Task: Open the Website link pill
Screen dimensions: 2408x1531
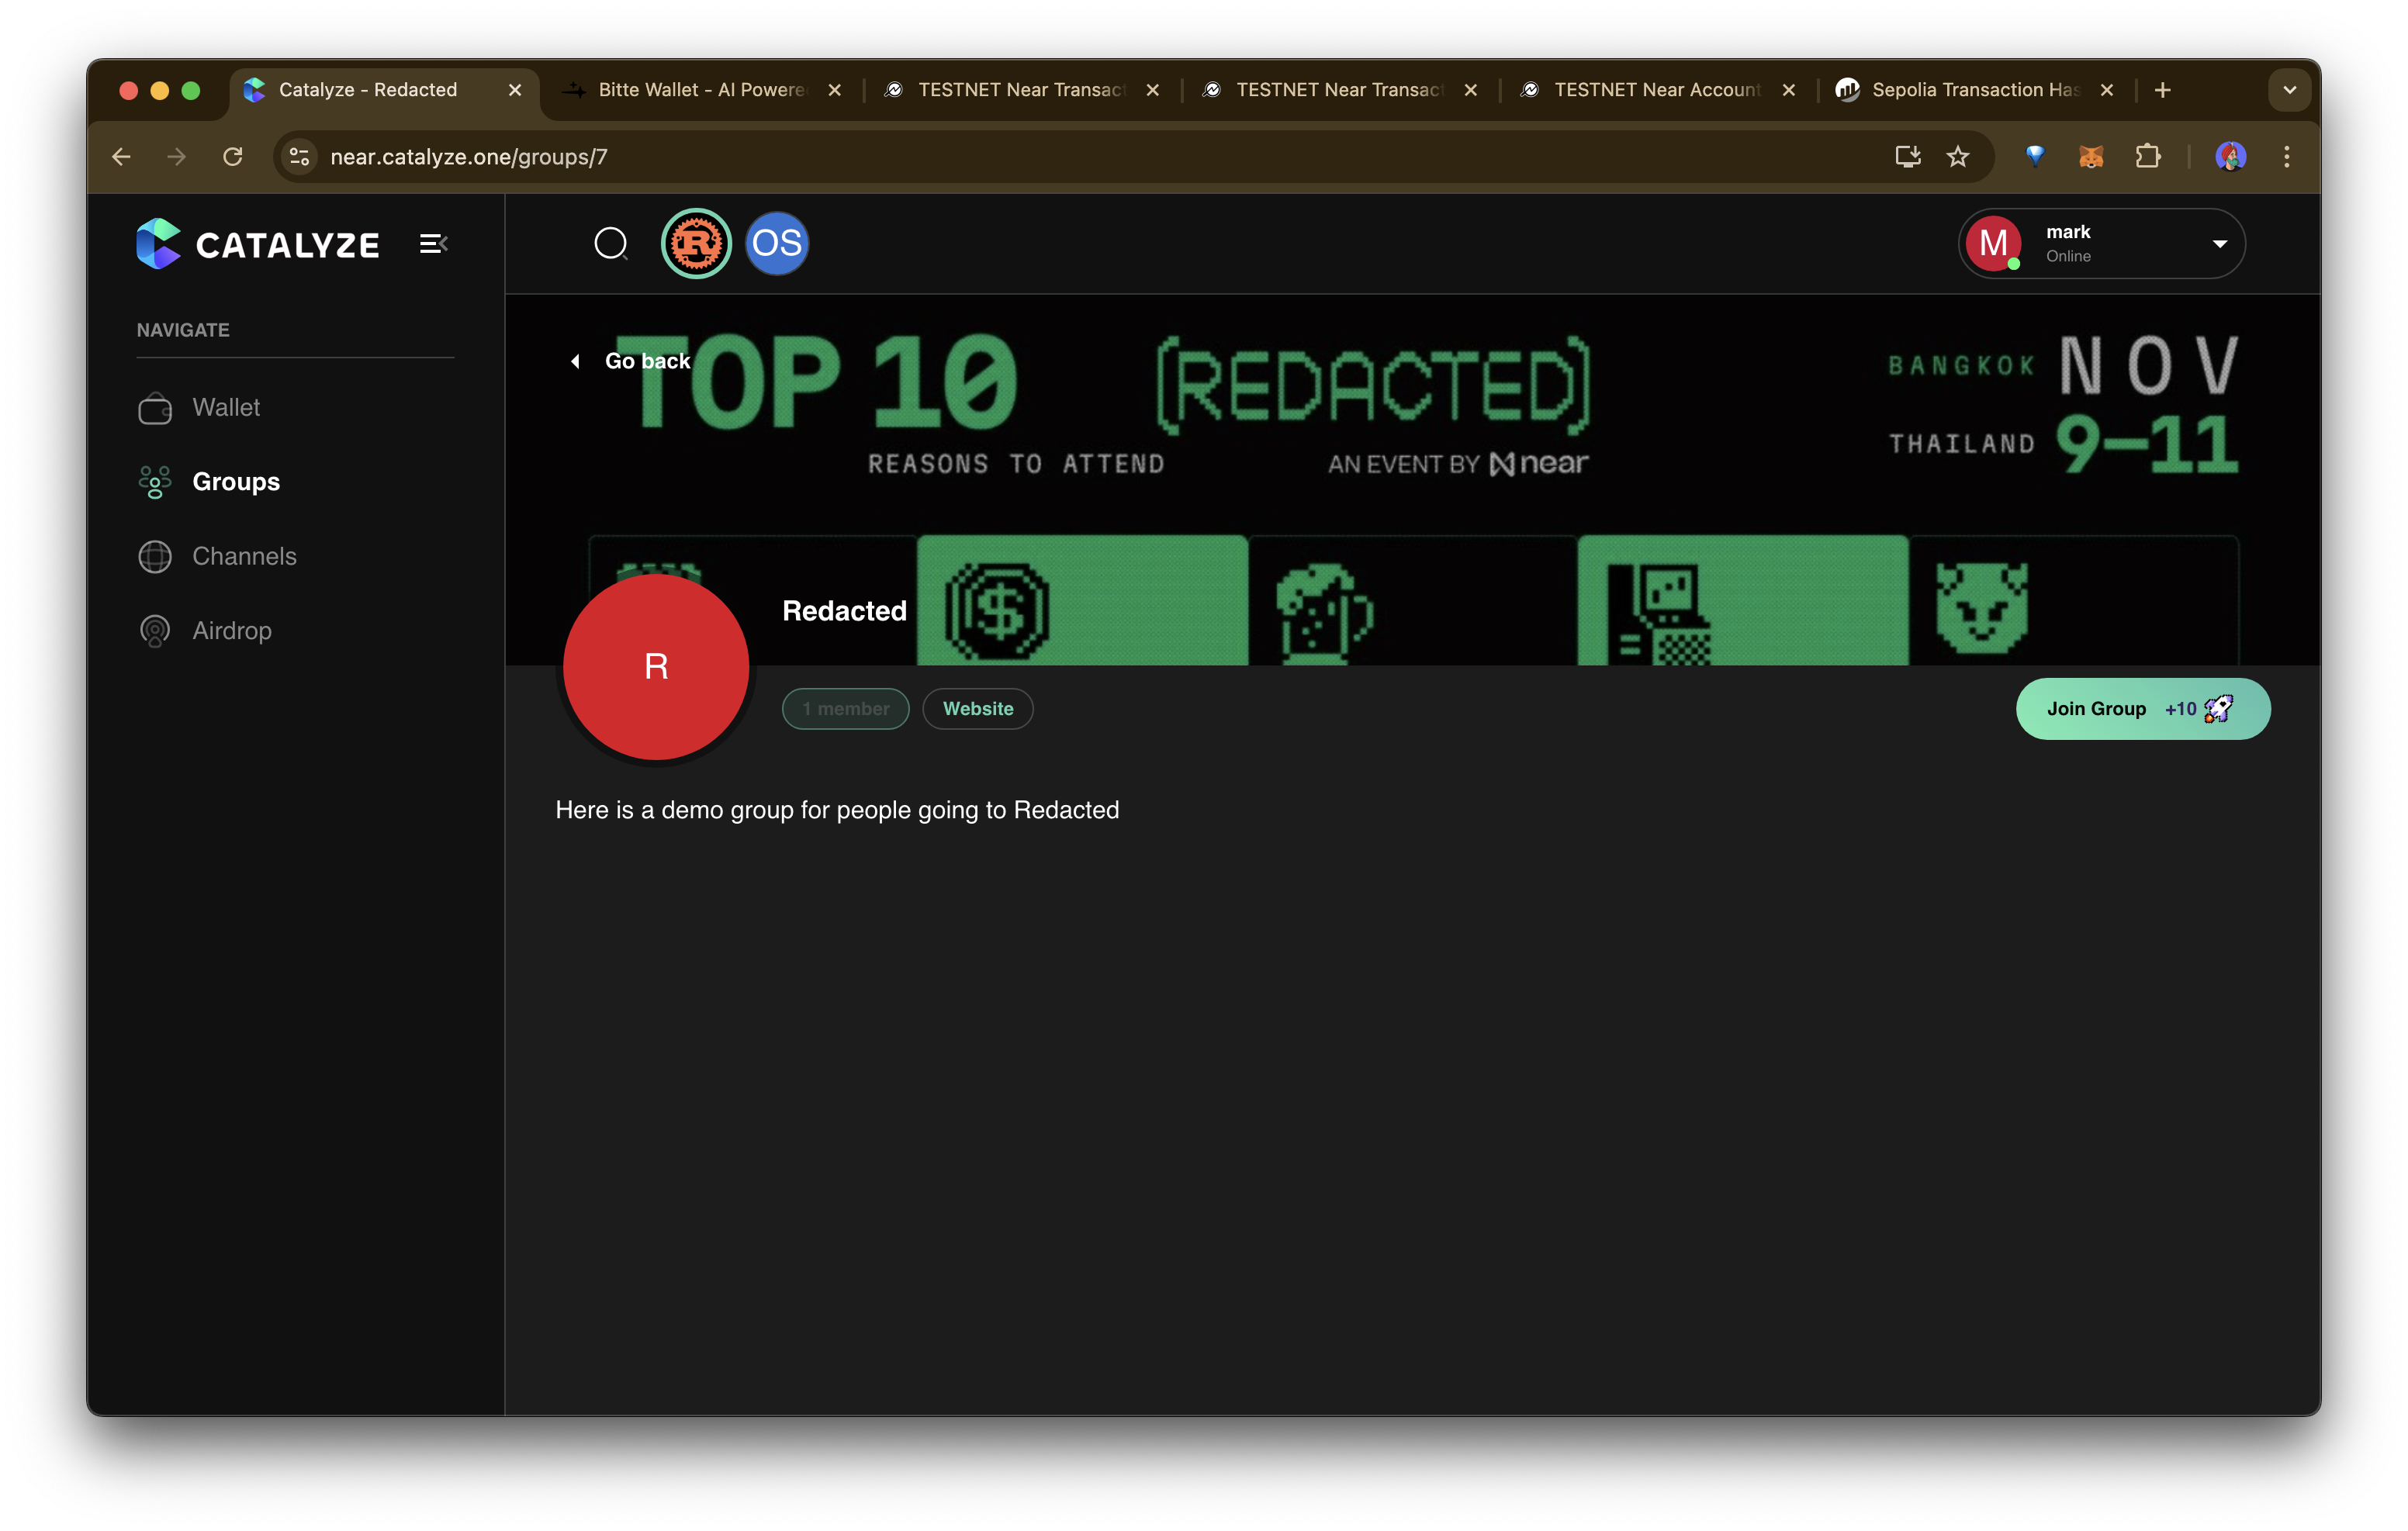Action: coord(977,709)
